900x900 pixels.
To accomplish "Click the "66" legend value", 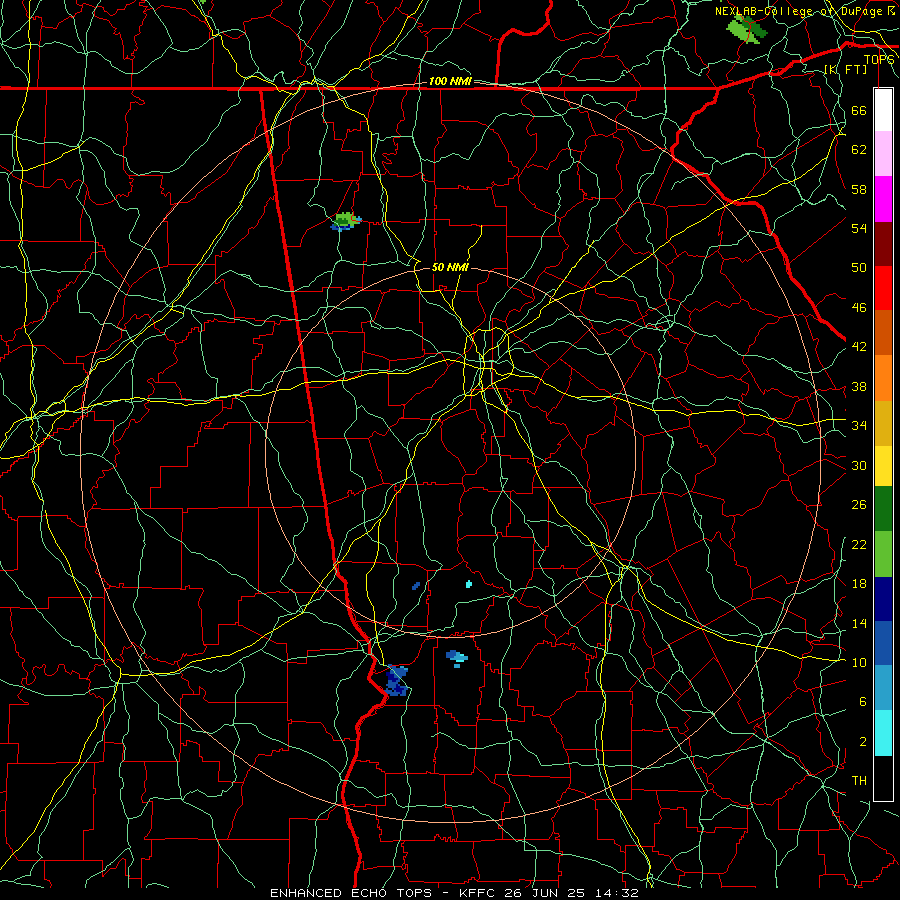I will coord(859,110).
